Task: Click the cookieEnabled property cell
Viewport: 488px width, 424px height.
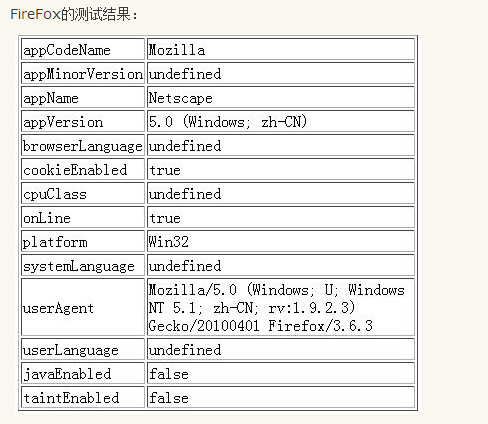Action: [x=83, y=170]
